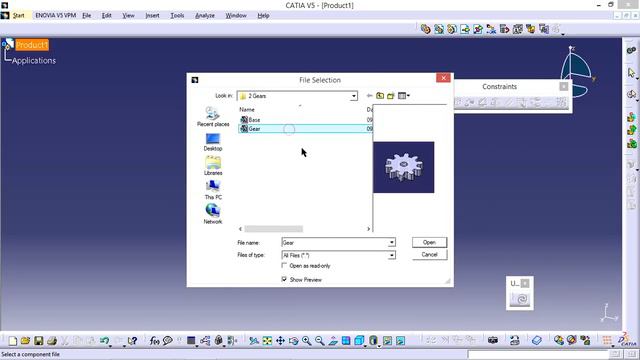
Task: Uncheck the Show Preview checkbox
Action: [284, 279]
